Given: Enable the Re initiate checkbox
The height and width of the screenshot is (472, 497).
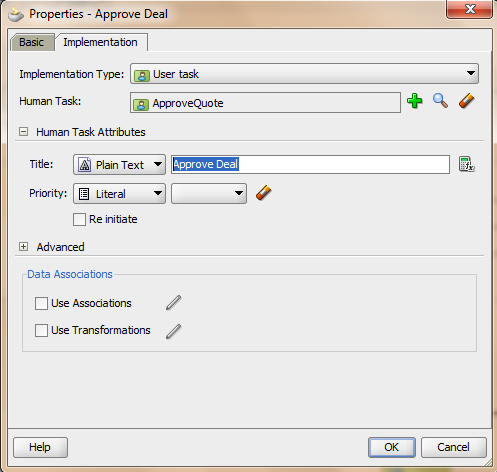Looking at the screenshot, I should 79,220.
